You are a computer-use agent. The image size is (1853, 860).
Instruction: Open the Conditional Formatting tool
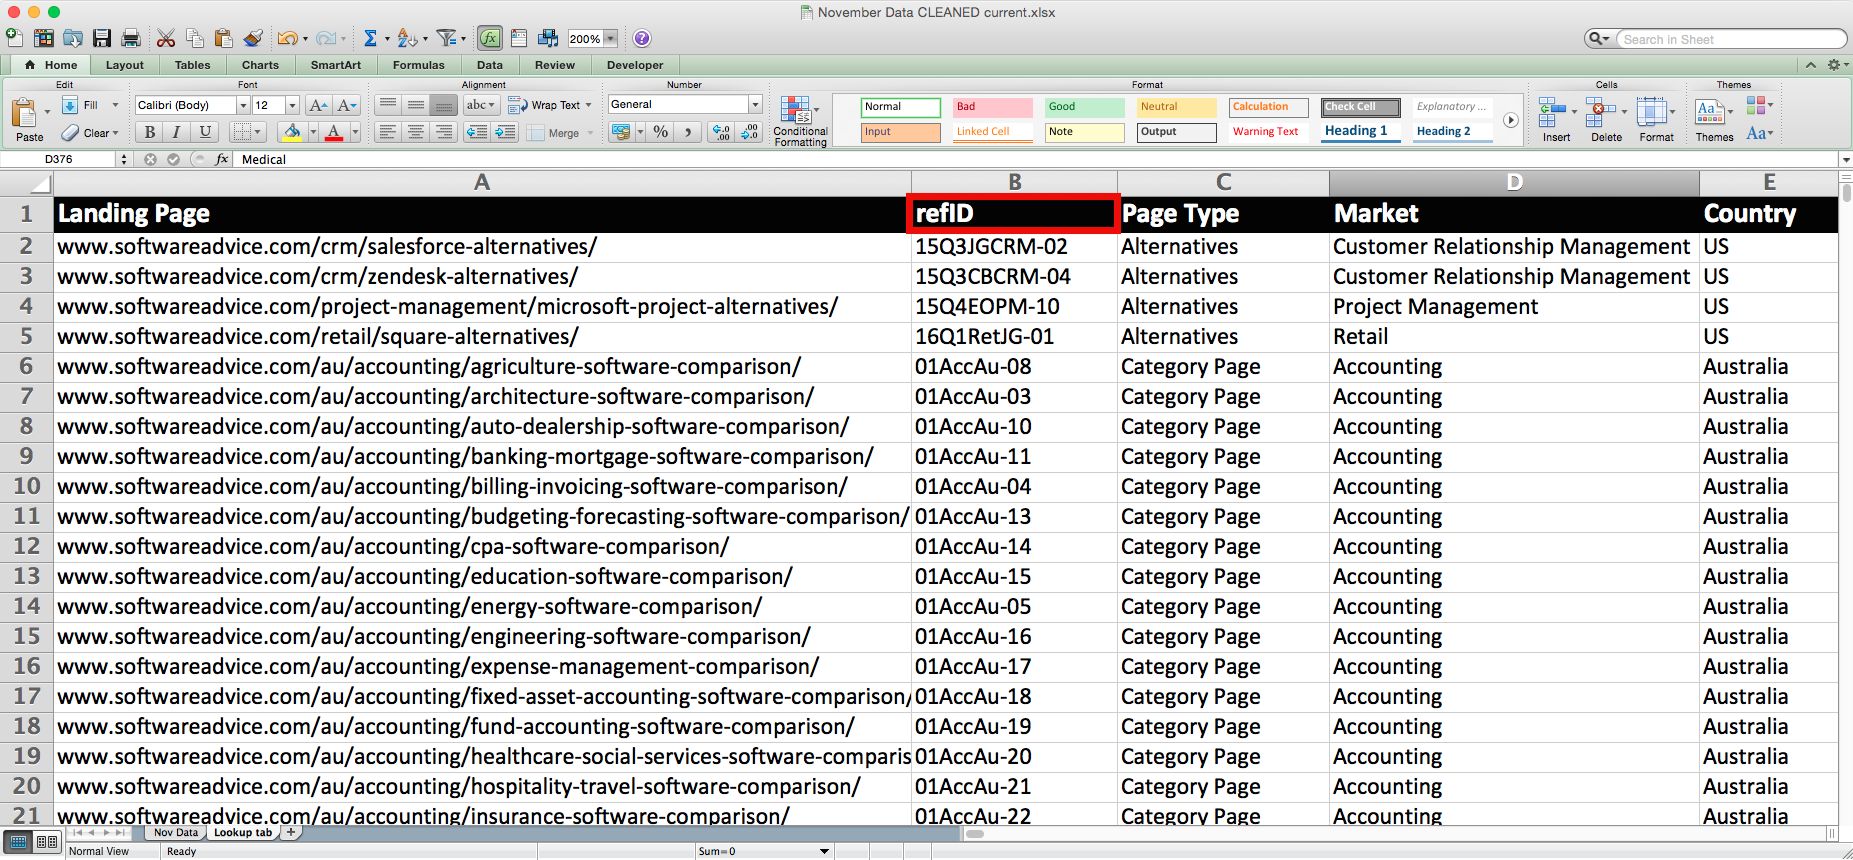799,121
